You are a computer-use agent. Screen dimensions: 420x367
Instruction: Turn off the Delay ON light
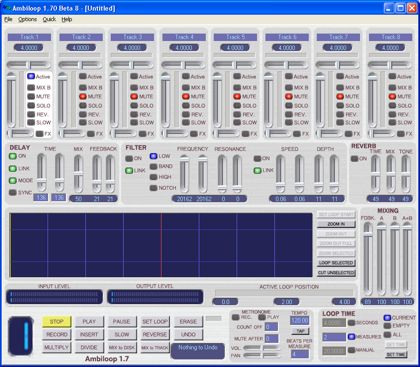pos(13,156)
